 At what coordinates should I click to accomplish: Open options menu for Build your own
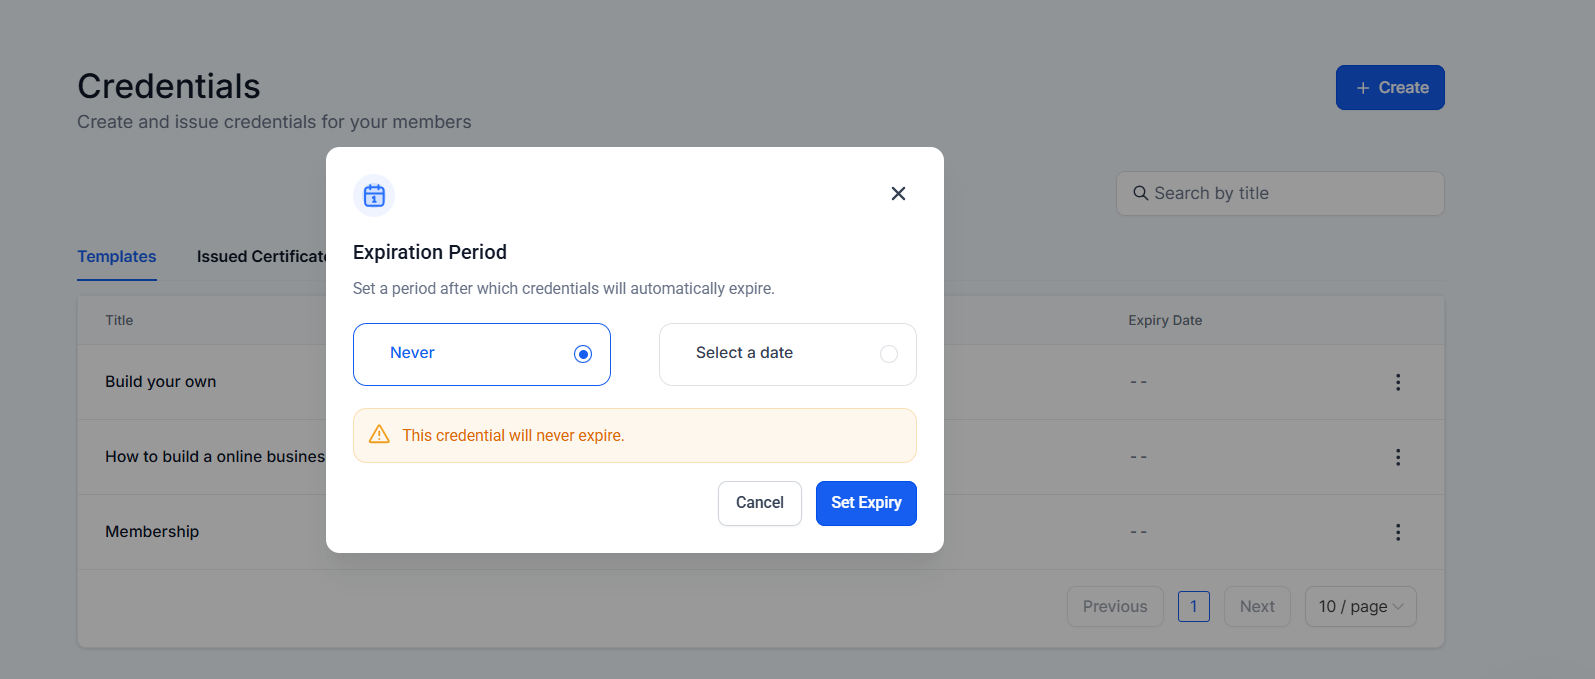click(1397, 382)
